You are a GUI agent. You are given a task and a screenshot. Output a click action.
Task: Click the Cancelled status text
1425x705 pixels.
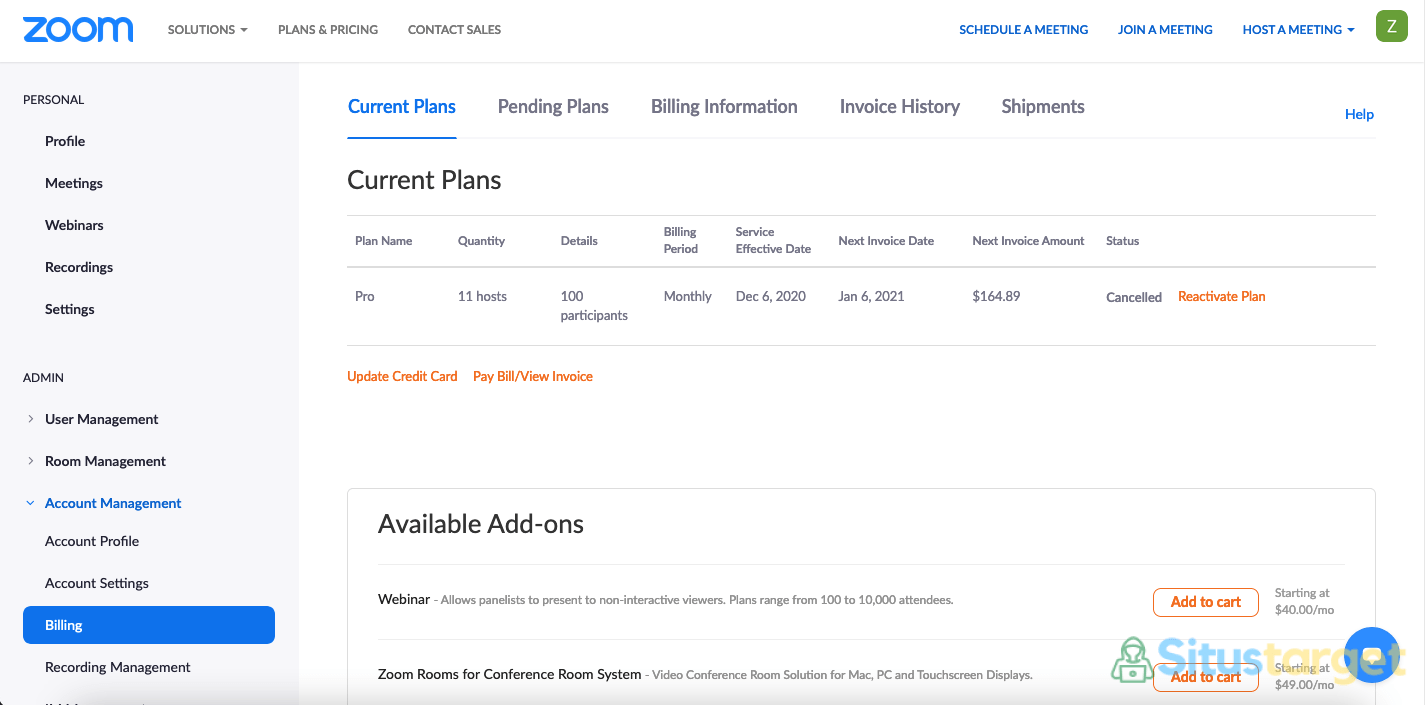tap(1134, 297)
